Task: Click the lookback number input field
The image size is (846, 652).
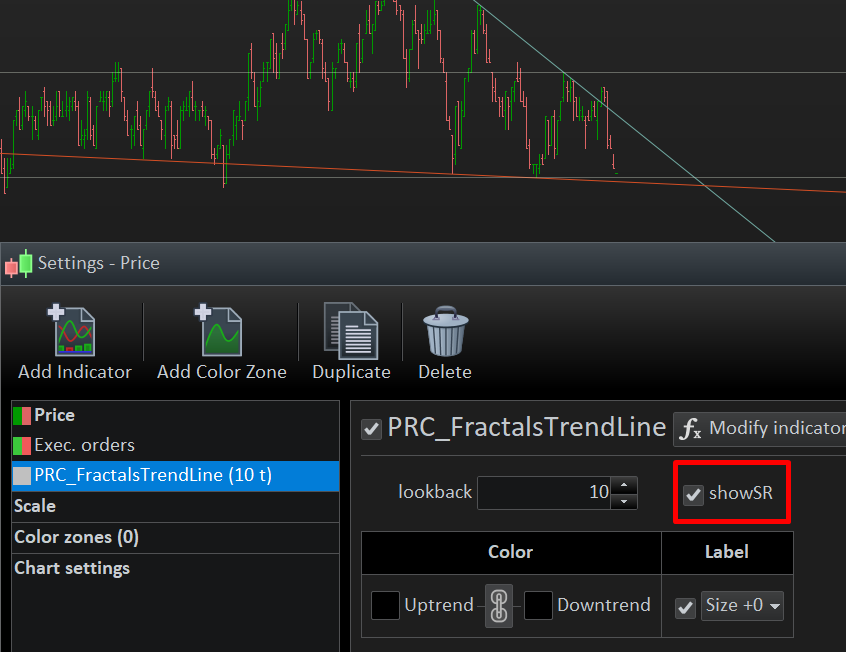Action: (545, 492)
